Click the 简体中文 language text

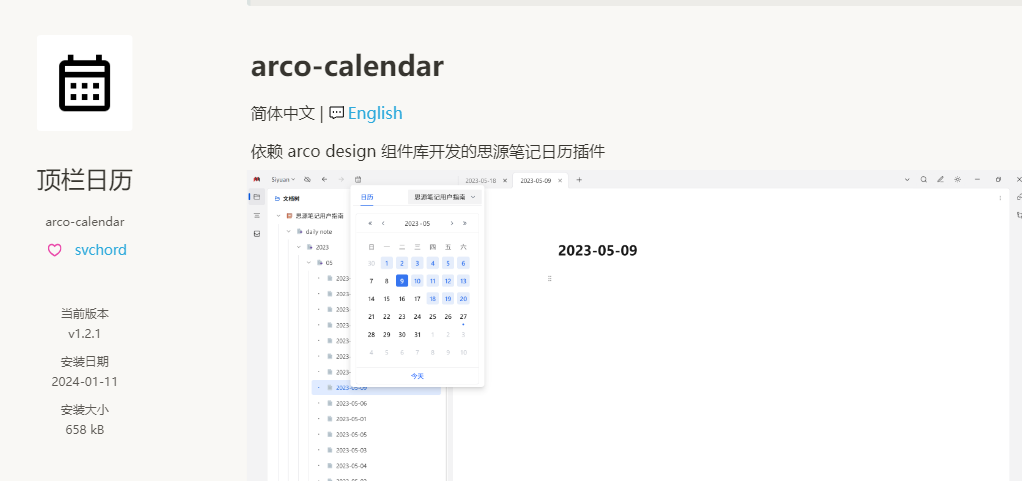[283, 113]
